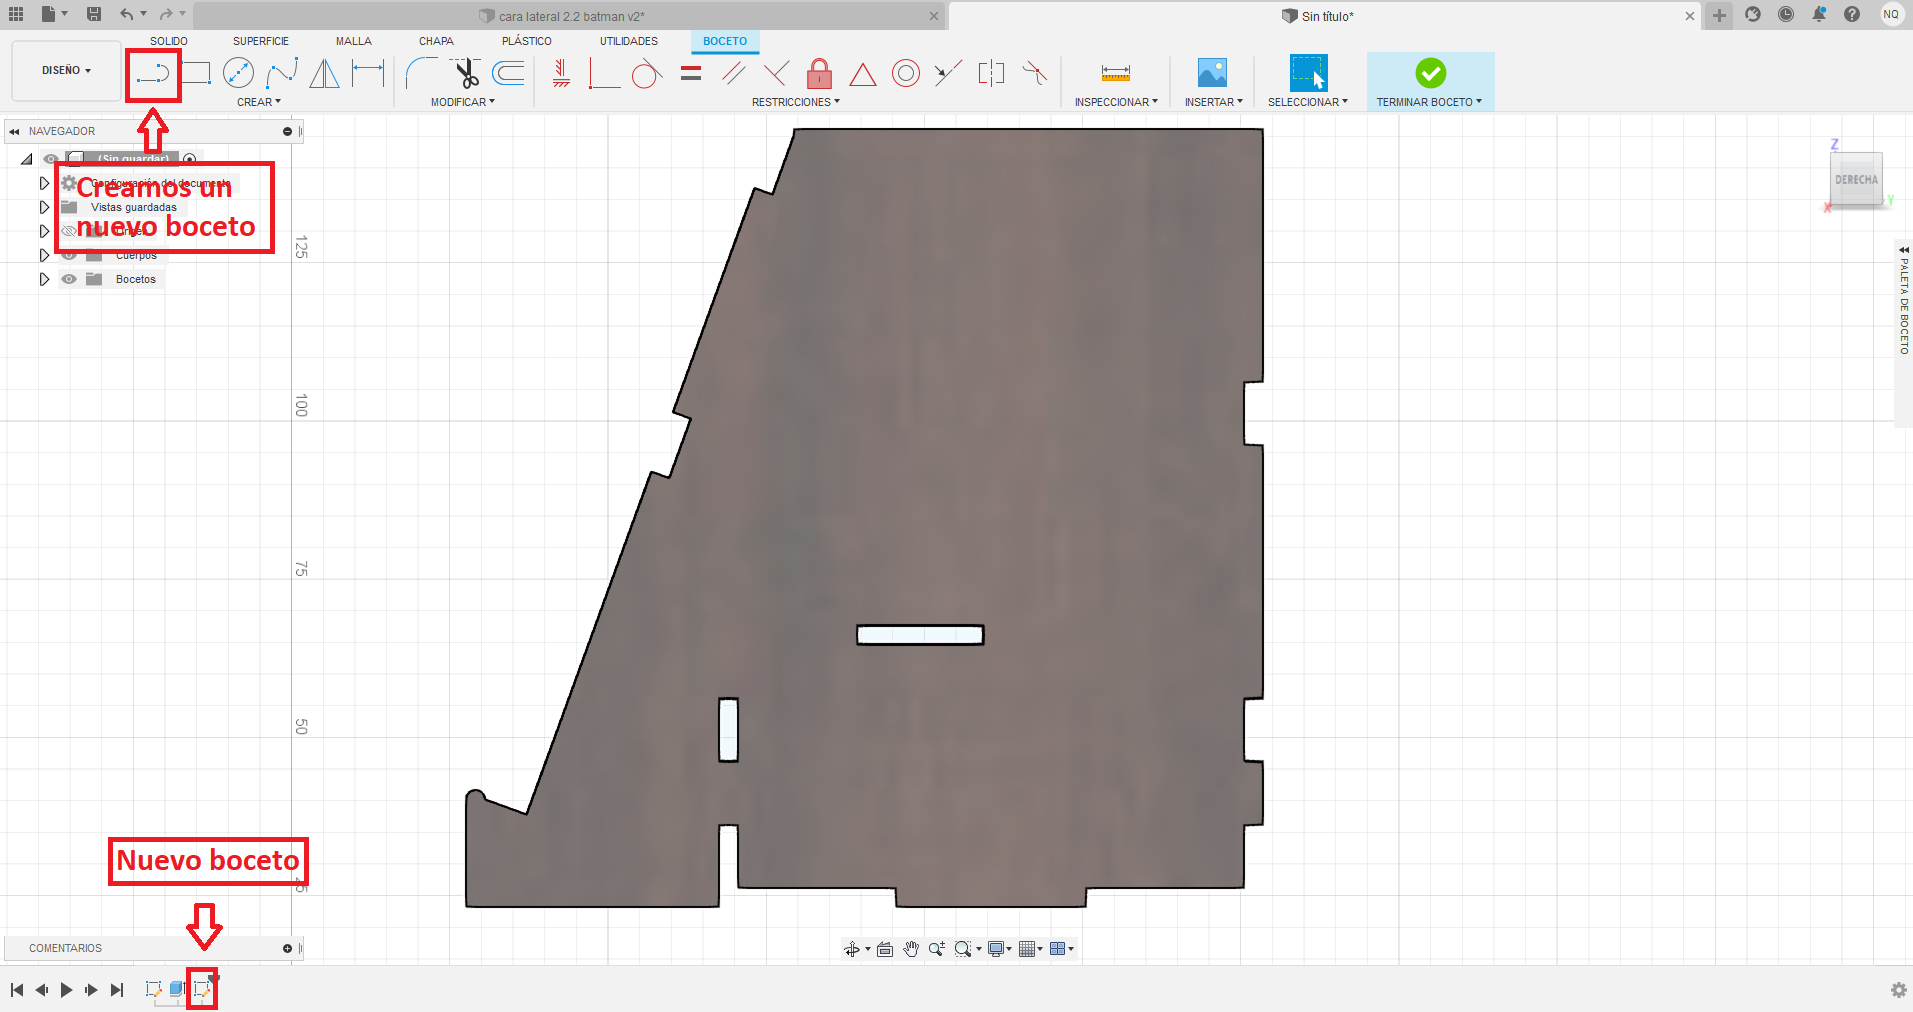Undo the last action
1913x1012 pixels.
coord(127,14)
